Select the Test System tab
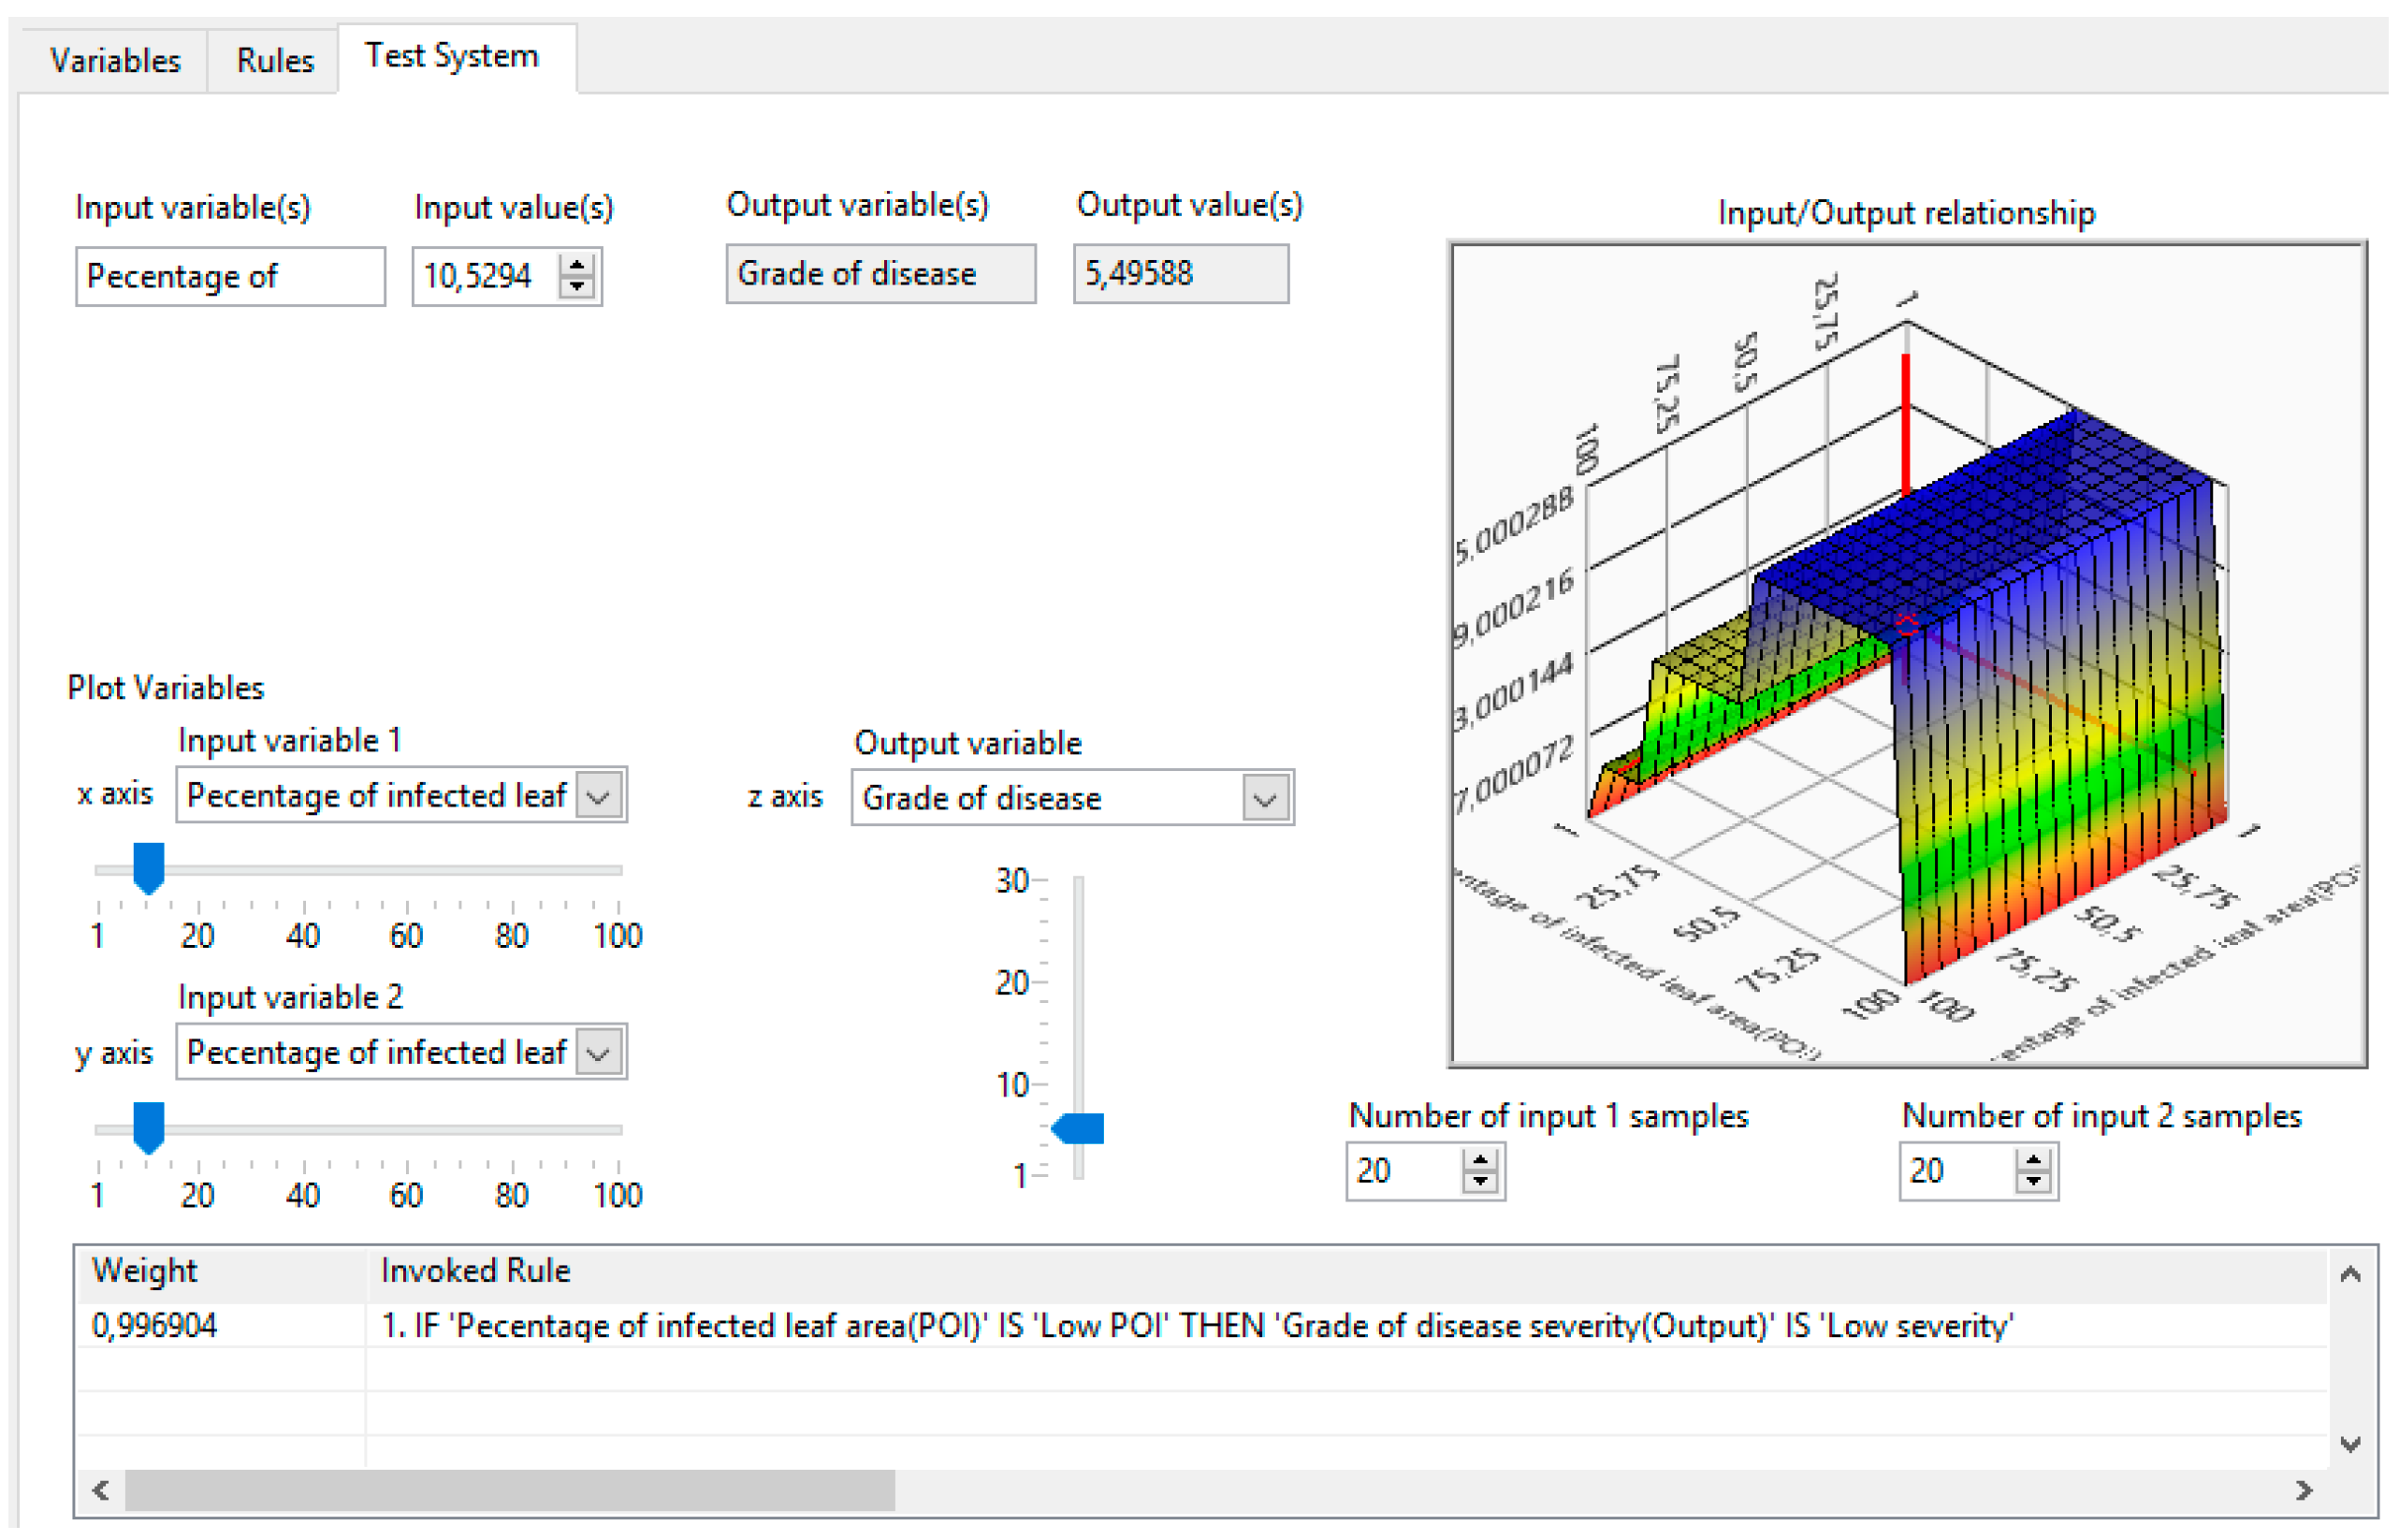 [x=452, y=56]
